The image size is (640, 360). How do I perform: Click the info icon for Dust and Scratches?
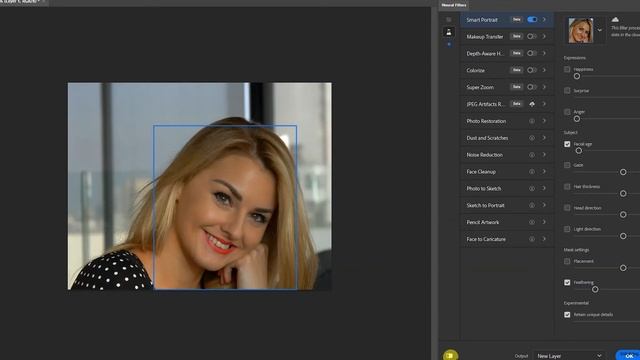532,138
